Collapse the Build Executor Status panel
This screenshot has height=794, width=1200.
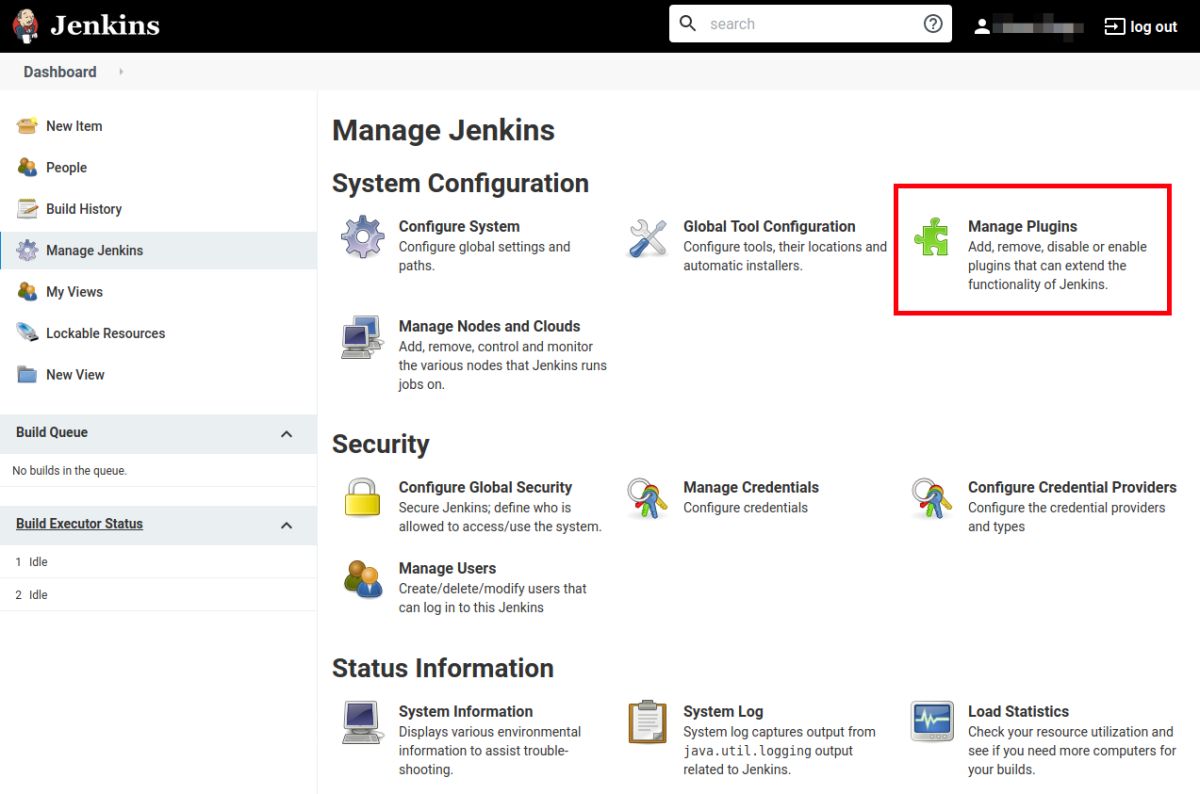pos(286,525)
